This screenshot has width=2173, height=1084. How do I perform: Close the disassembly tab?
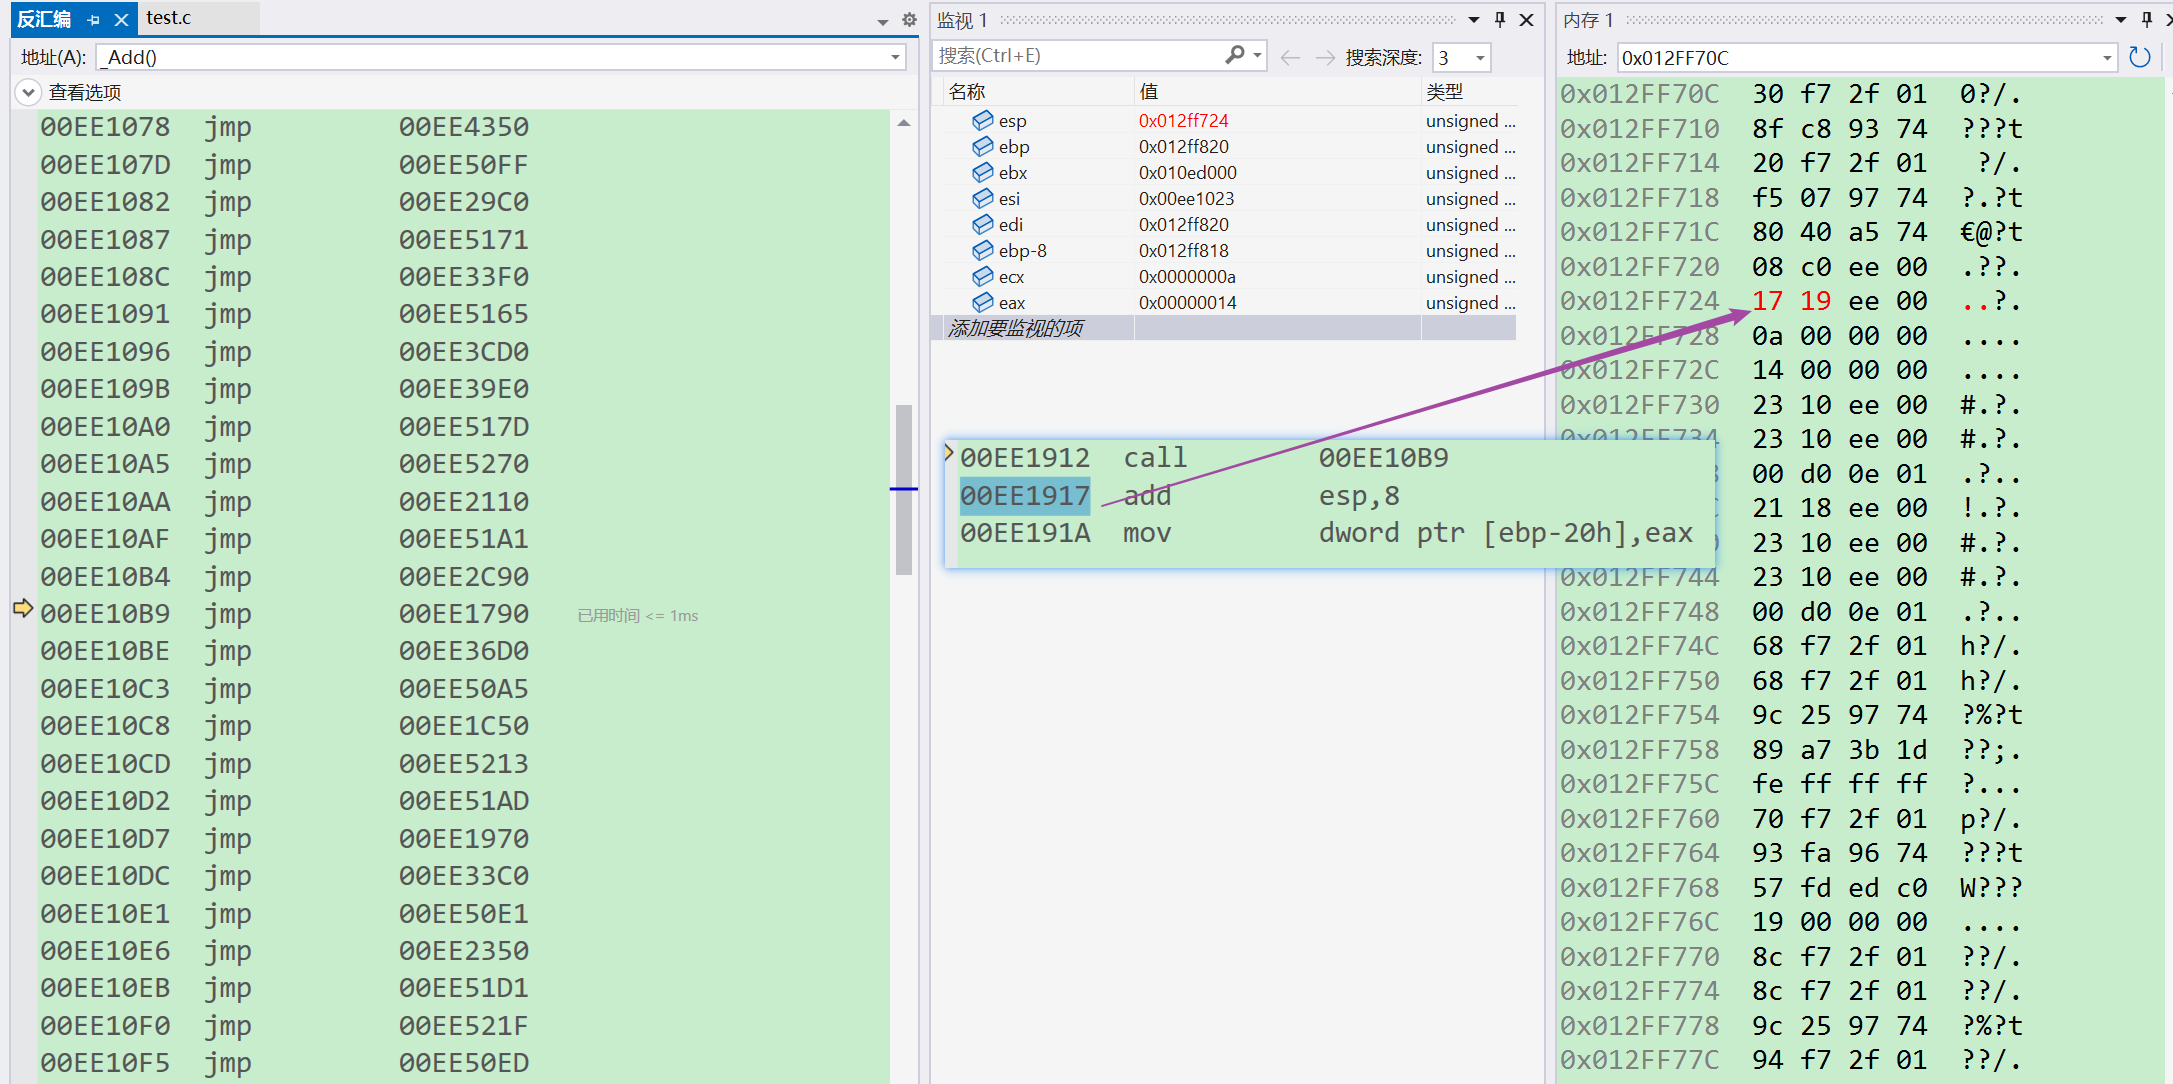point(121,19)
